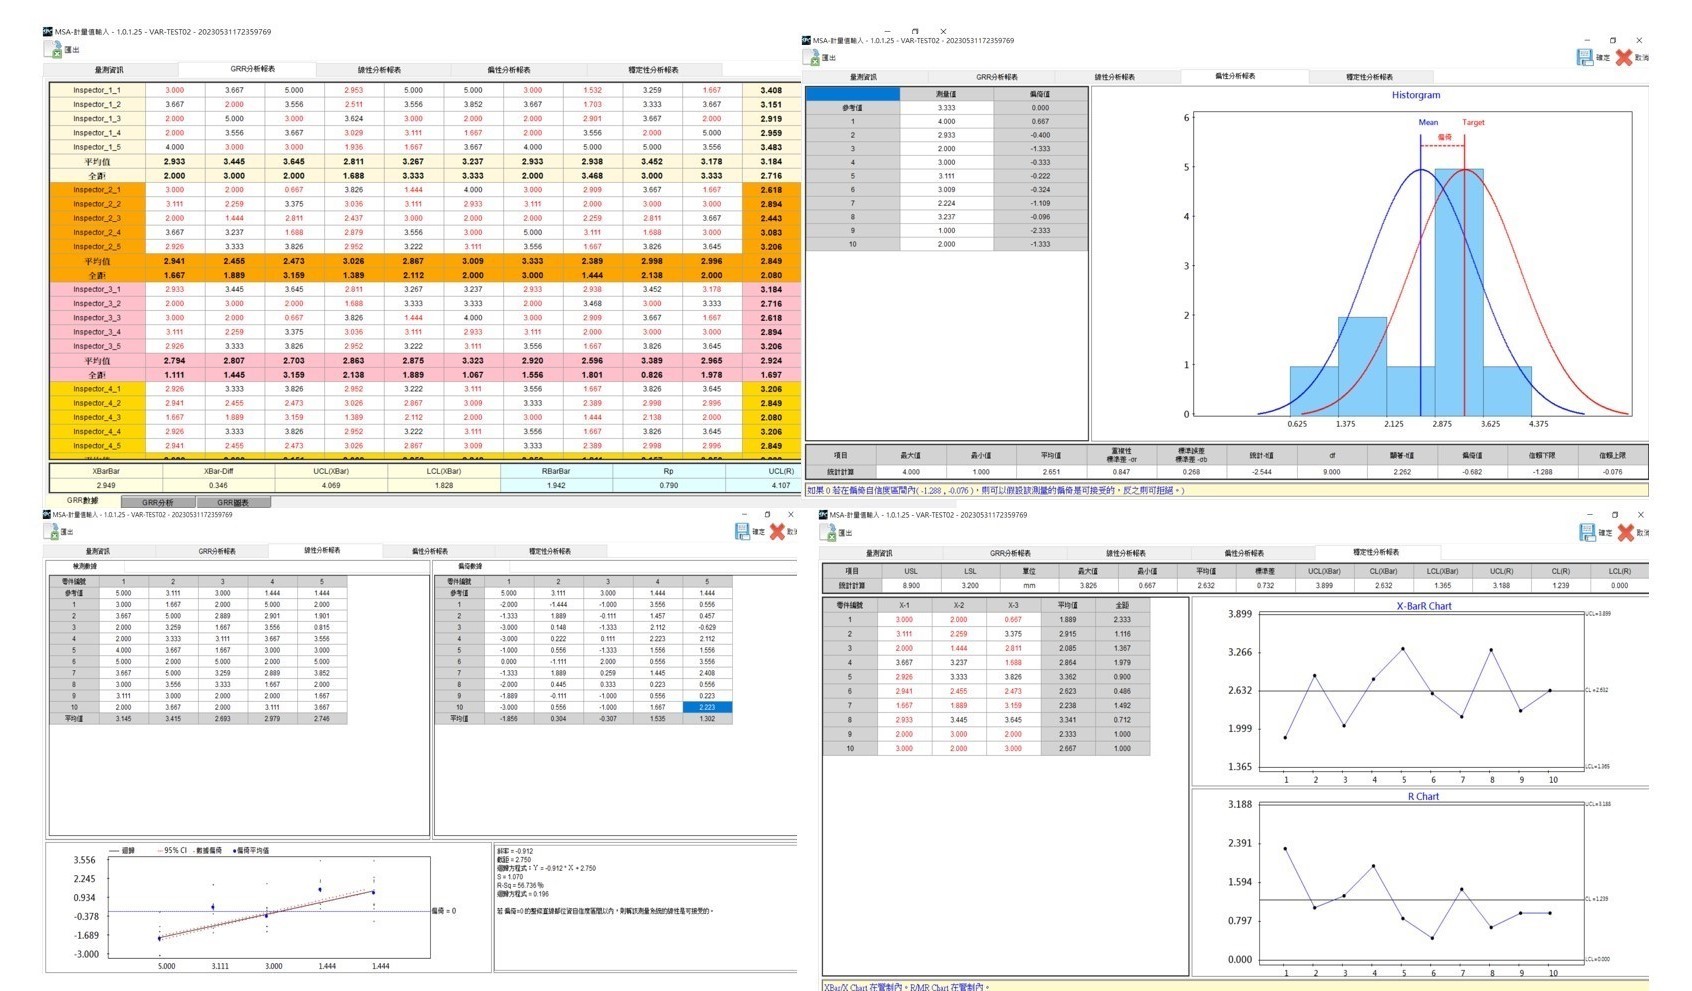This screenshot has width=1692, height=991.
Task: Click the 參考值 measurement cell showing 3.333
Action: 946,108
